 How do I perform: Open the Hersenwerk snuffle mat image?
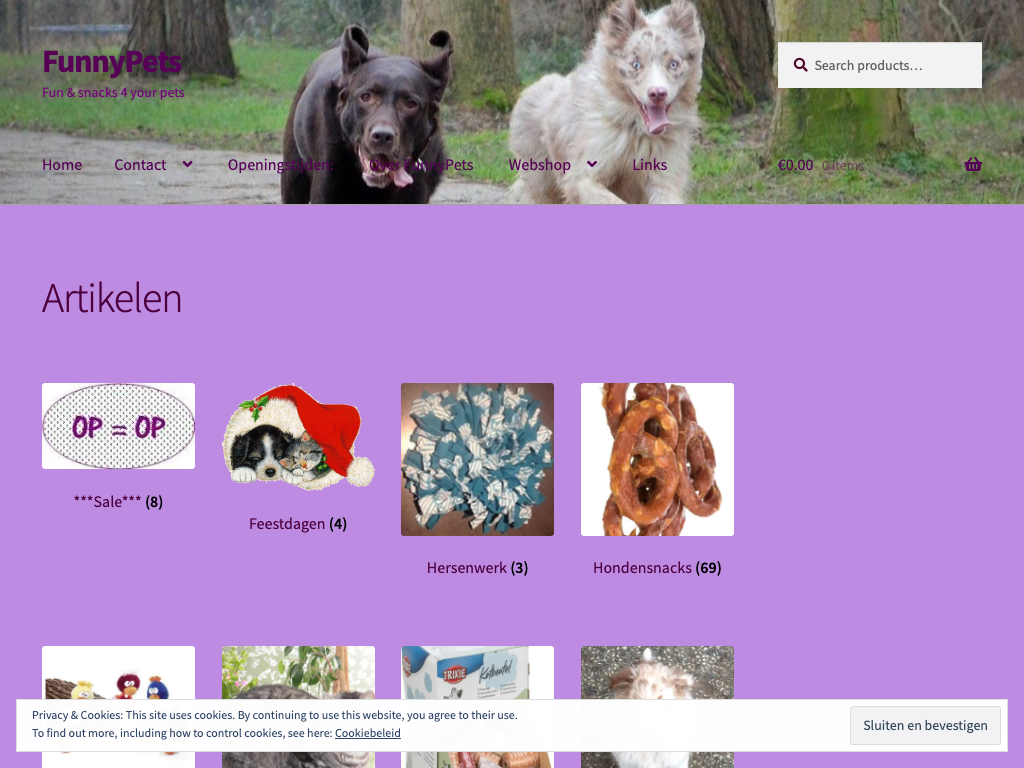pyautogui.click(x=477, y=459)
